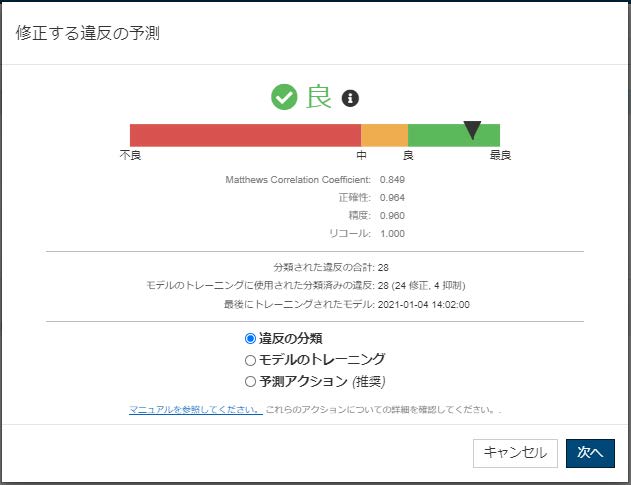
Task: Click the large green 良 rating text
Action: (x=318, y=97)
